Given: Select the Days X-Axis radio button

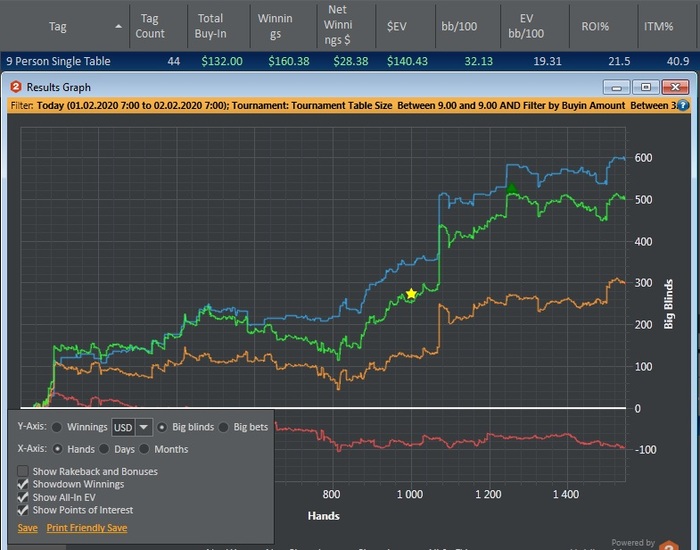Looking at the screenshot, I should click(104, 449).
